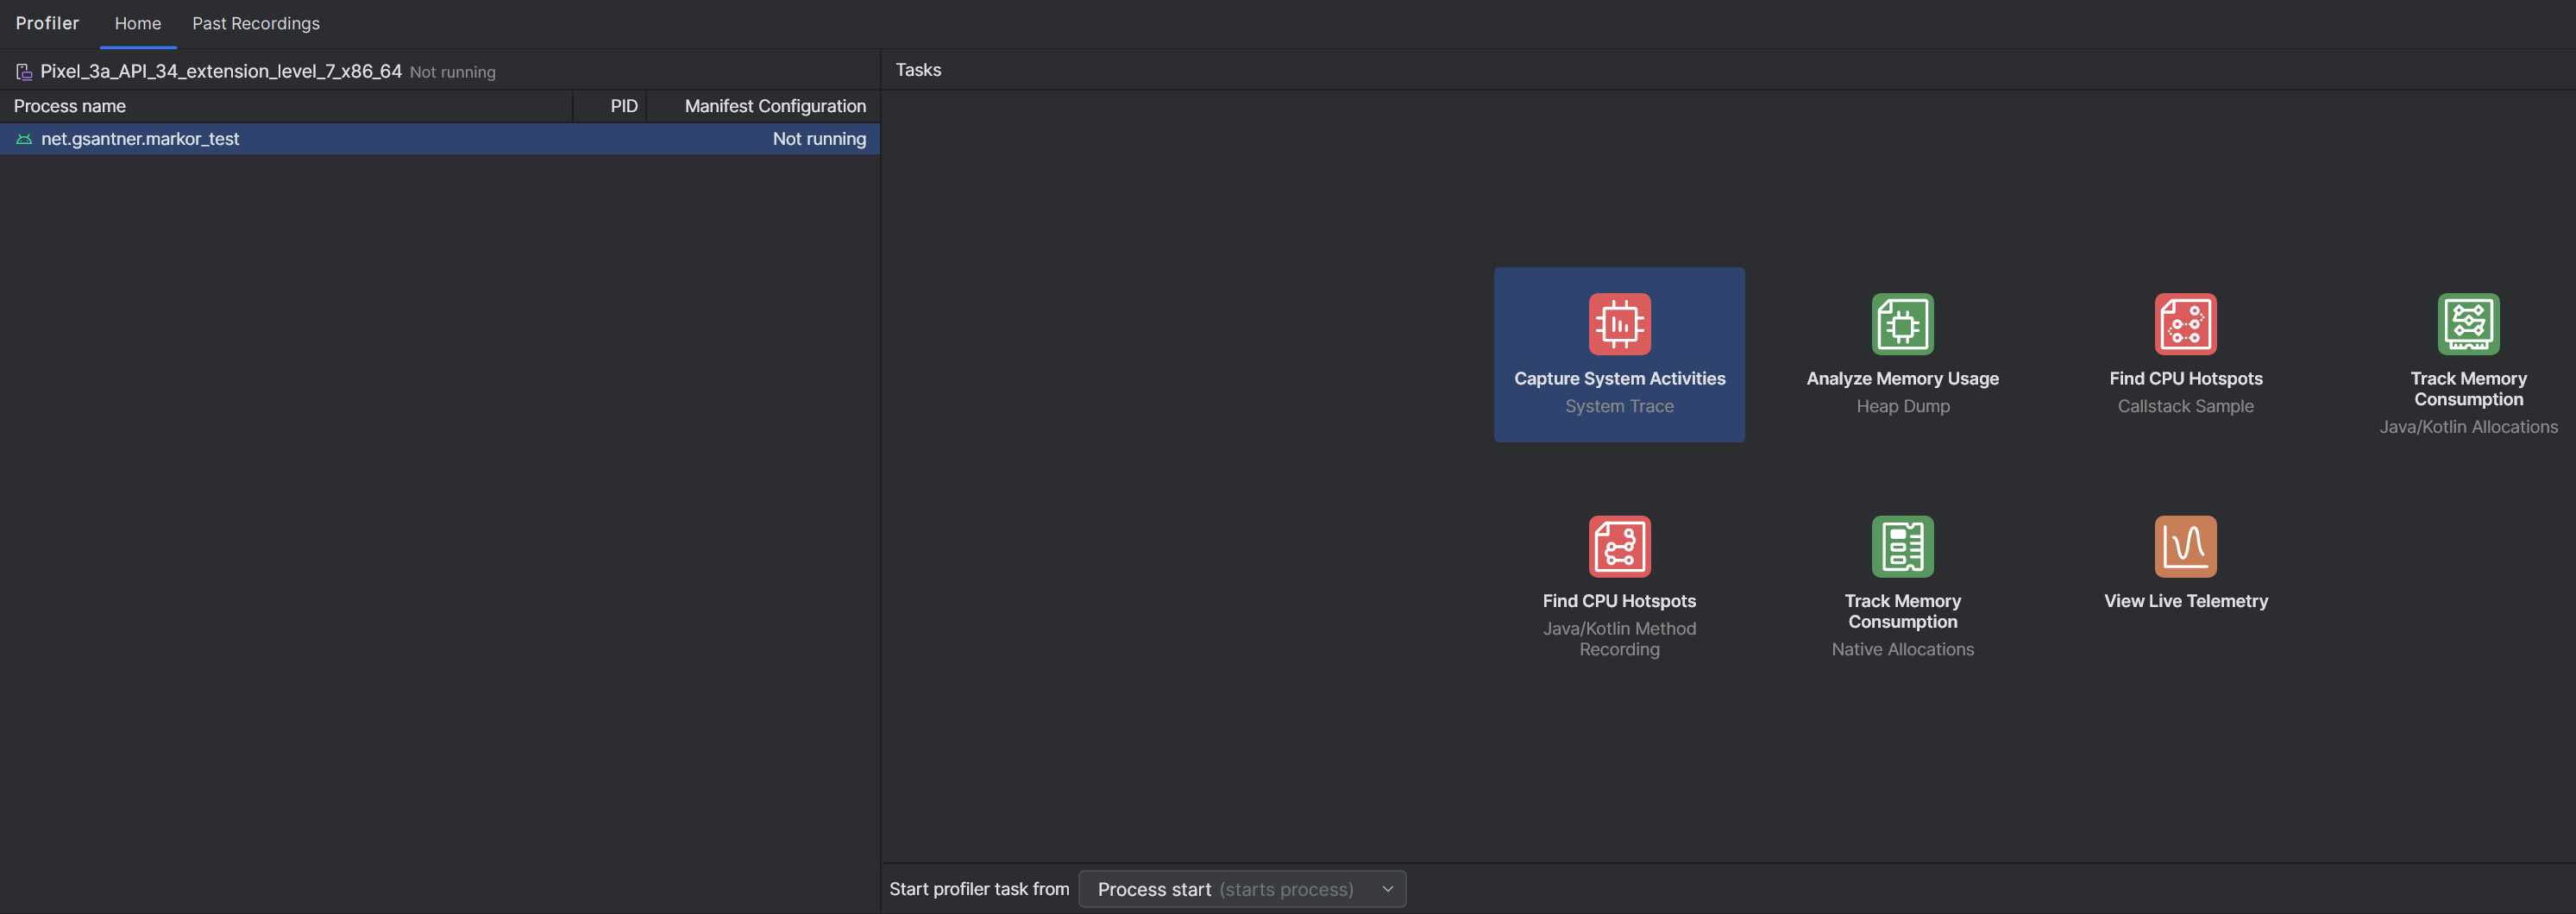Viewport: 2576px width, 914px height.
Task: Switch to the Past Recordings tab
Action: click(x=256, y=23)
